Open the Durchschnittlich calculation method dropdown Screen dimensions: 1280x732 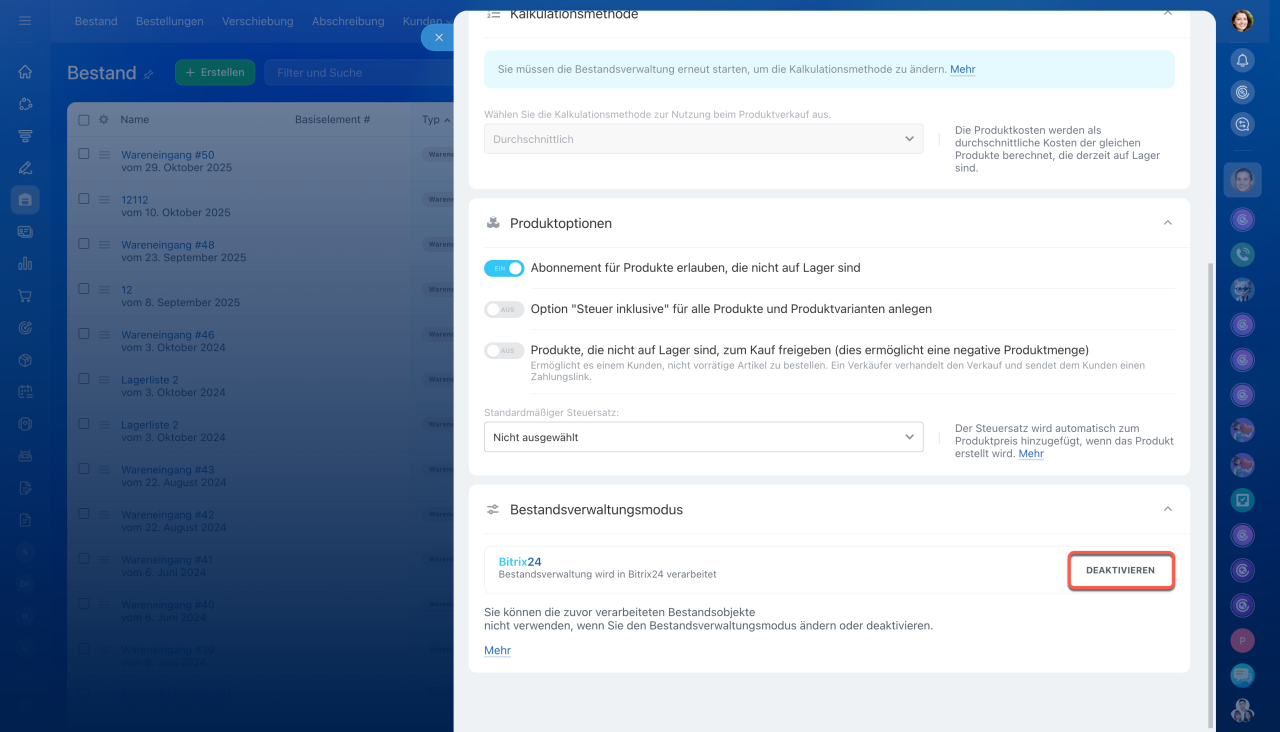point(703,139)
